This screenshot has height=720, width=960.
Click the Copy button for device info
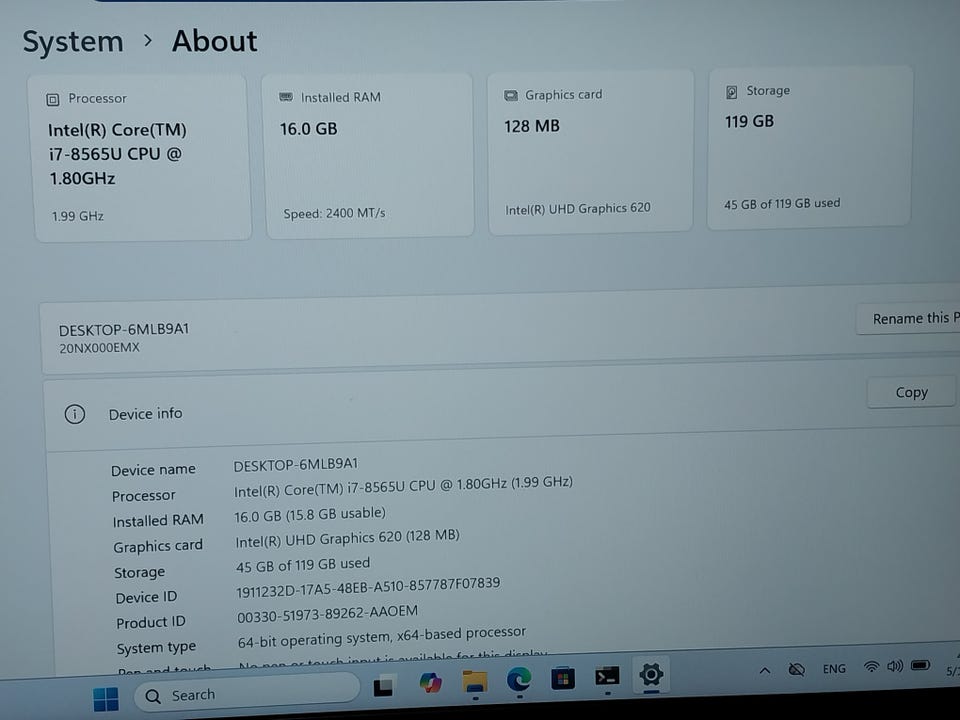912,392
